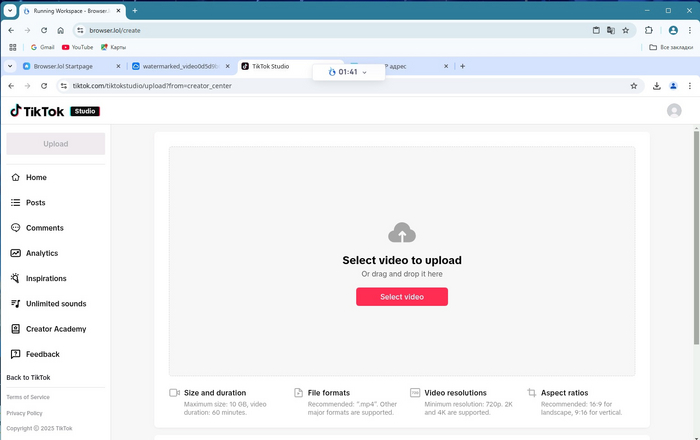Open the inner browser menu dots
700x440 pixels.
690,86
